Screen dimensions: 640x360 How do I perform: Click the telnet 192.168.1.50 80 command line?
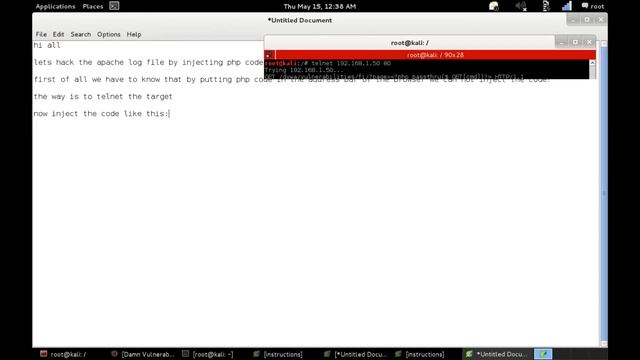tap(328, 63)
